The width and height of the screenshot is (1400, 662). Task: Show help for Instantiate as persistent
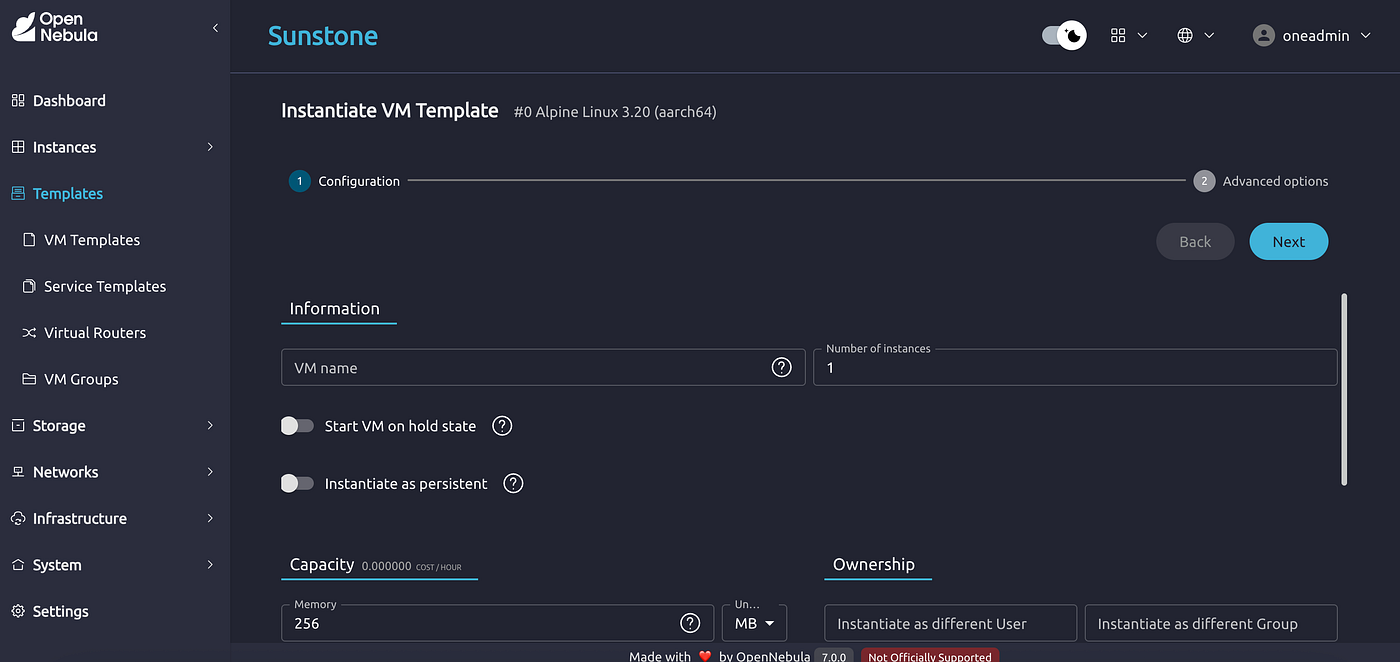point(513,484)
